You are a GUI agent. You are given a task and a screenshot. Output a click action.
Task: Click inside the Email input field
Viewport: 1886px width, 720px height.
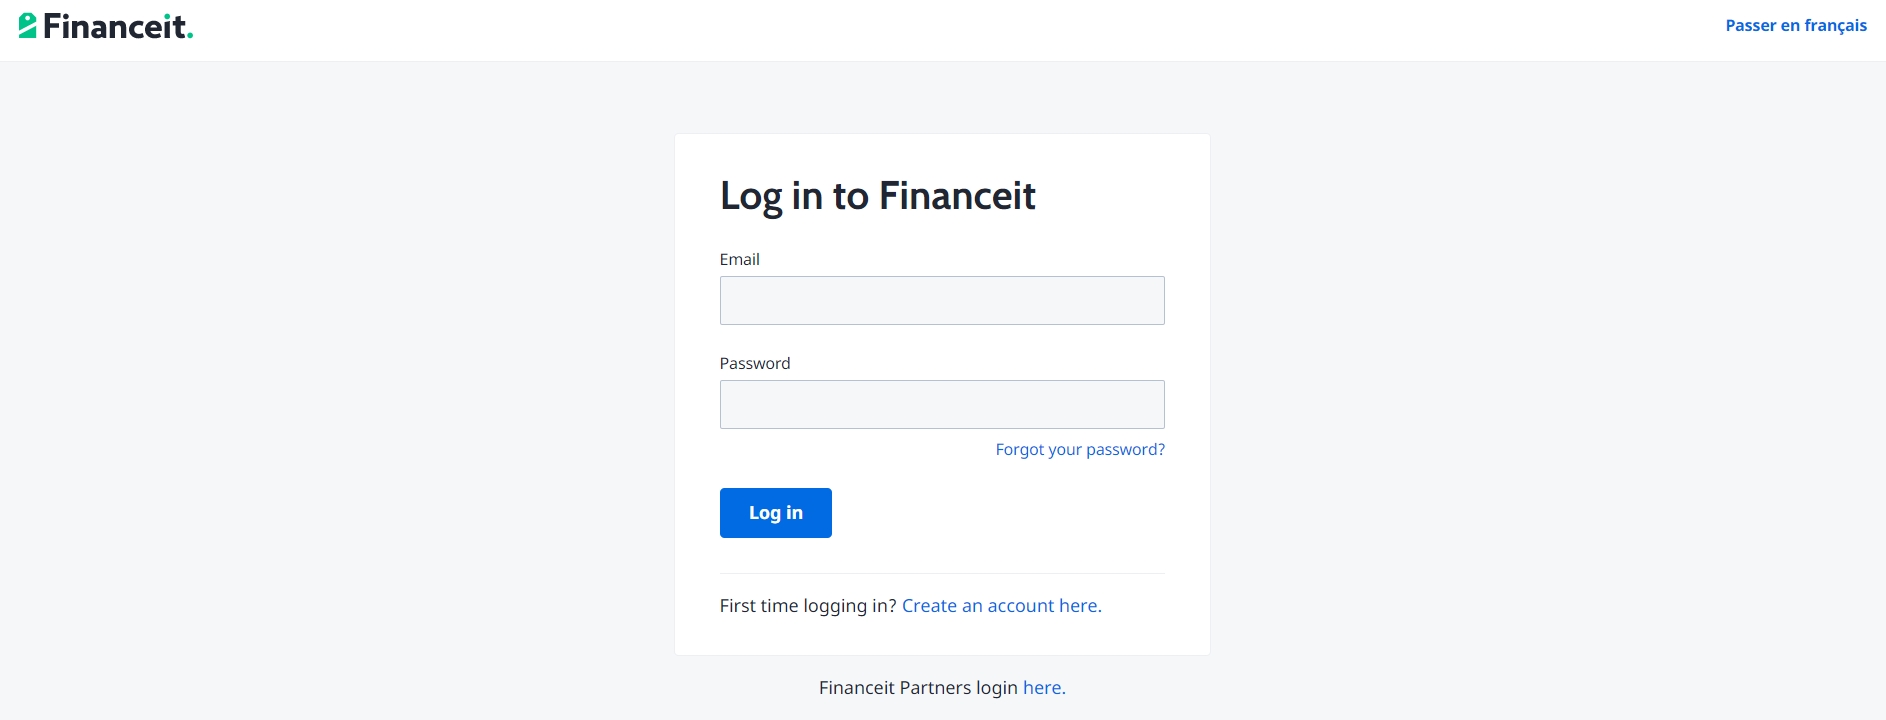(x=941, y=300)
